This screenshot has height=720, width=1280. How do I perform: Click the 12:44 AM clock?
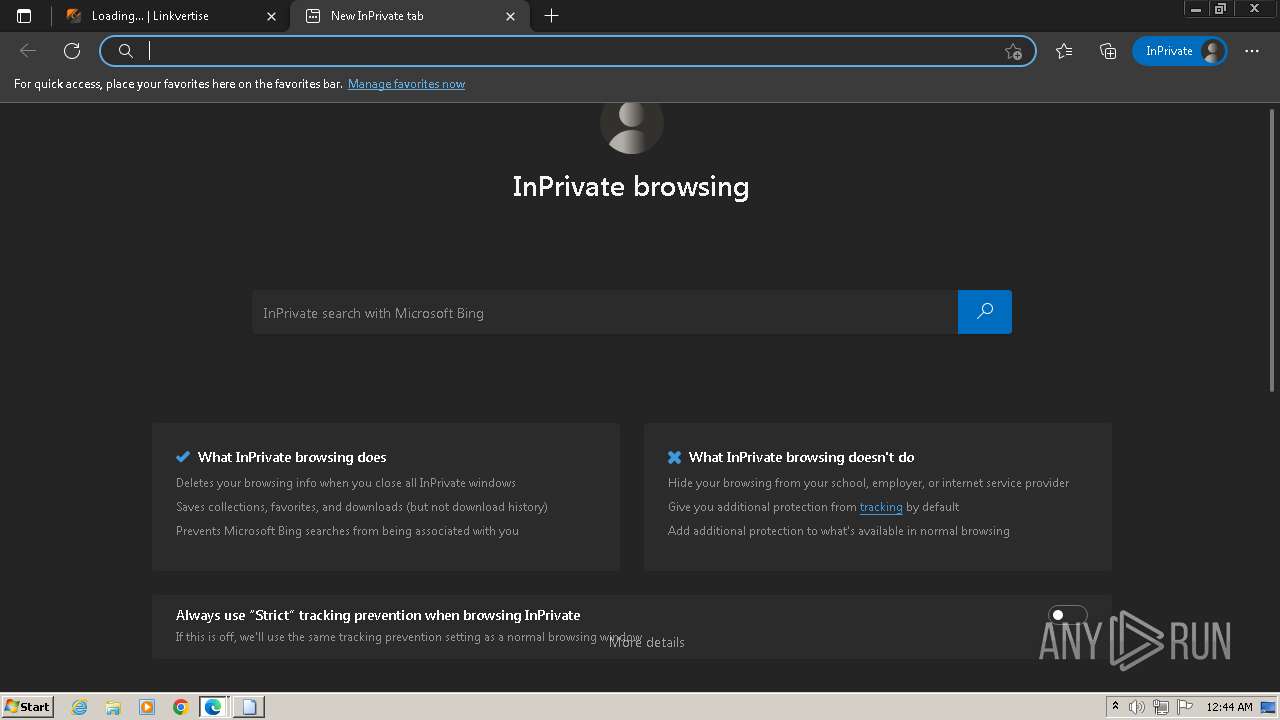[1229, 707]
